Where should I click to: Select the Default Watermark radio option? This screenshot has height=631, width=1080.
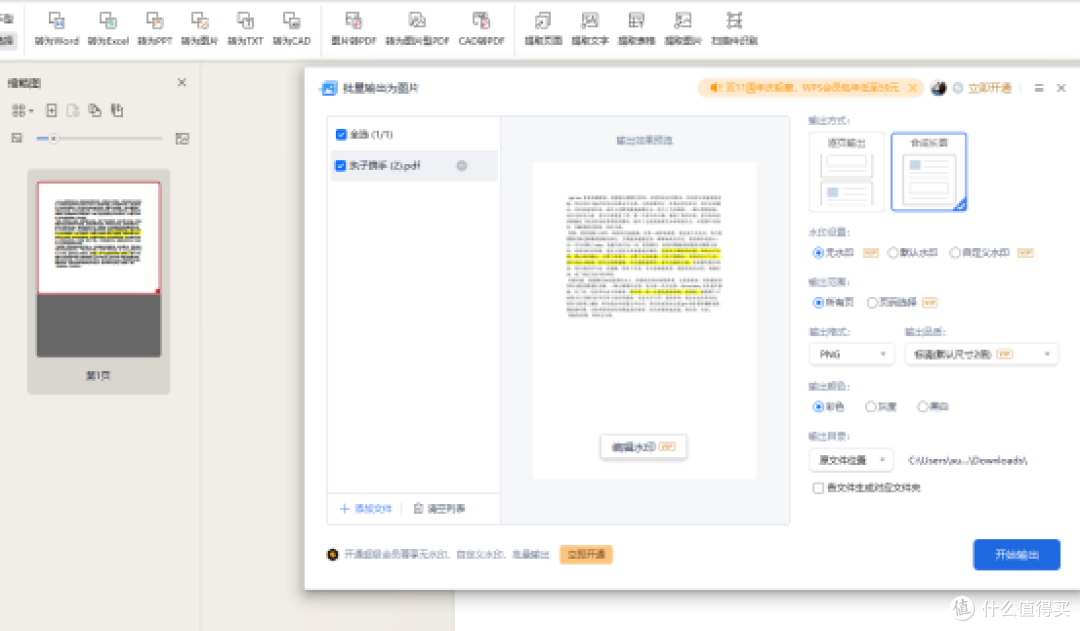click(x=893, y=253)
